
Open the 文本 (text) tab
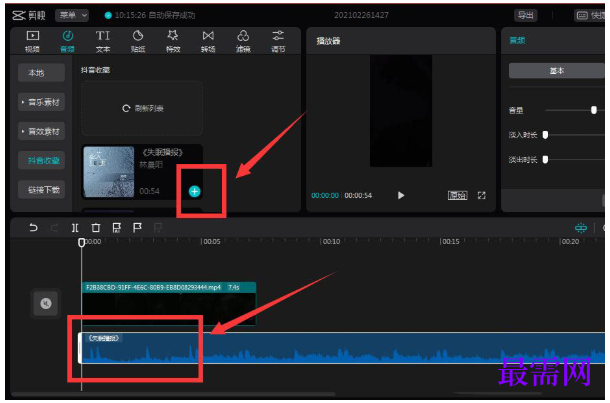[x=103, y=42]
